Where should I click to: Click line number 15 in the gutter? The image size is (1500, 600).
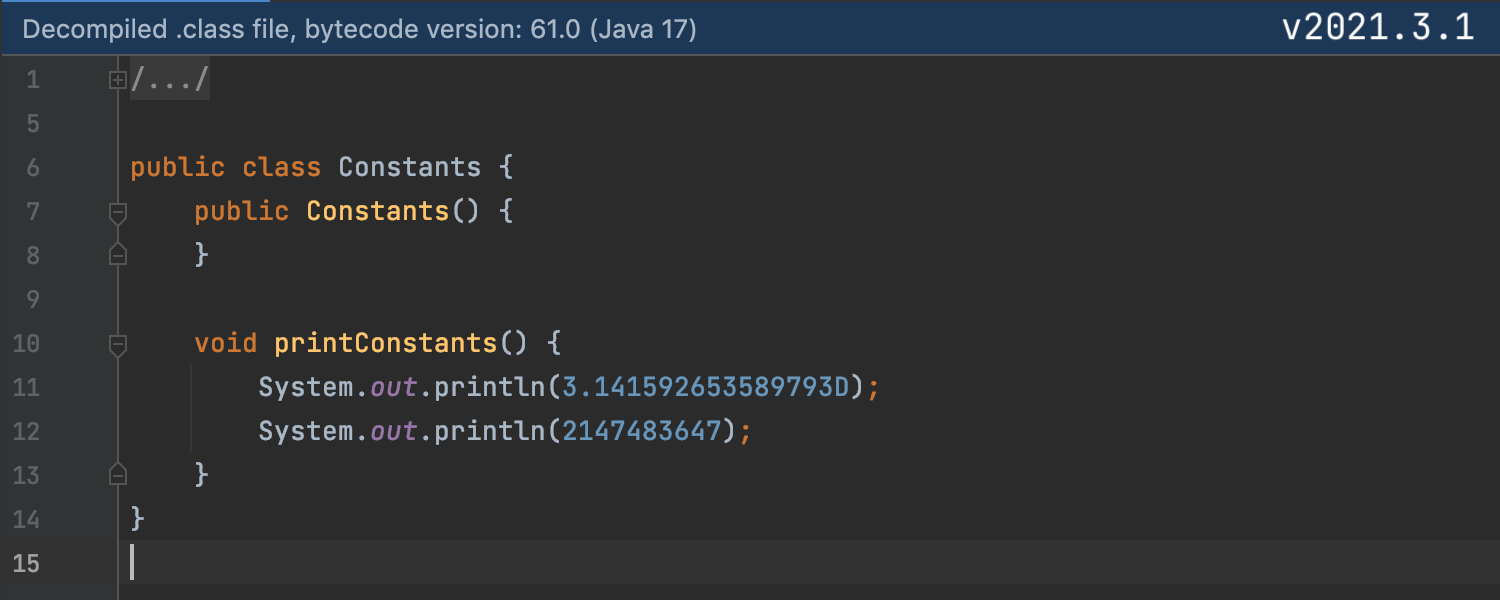click(x=27, y=563)
